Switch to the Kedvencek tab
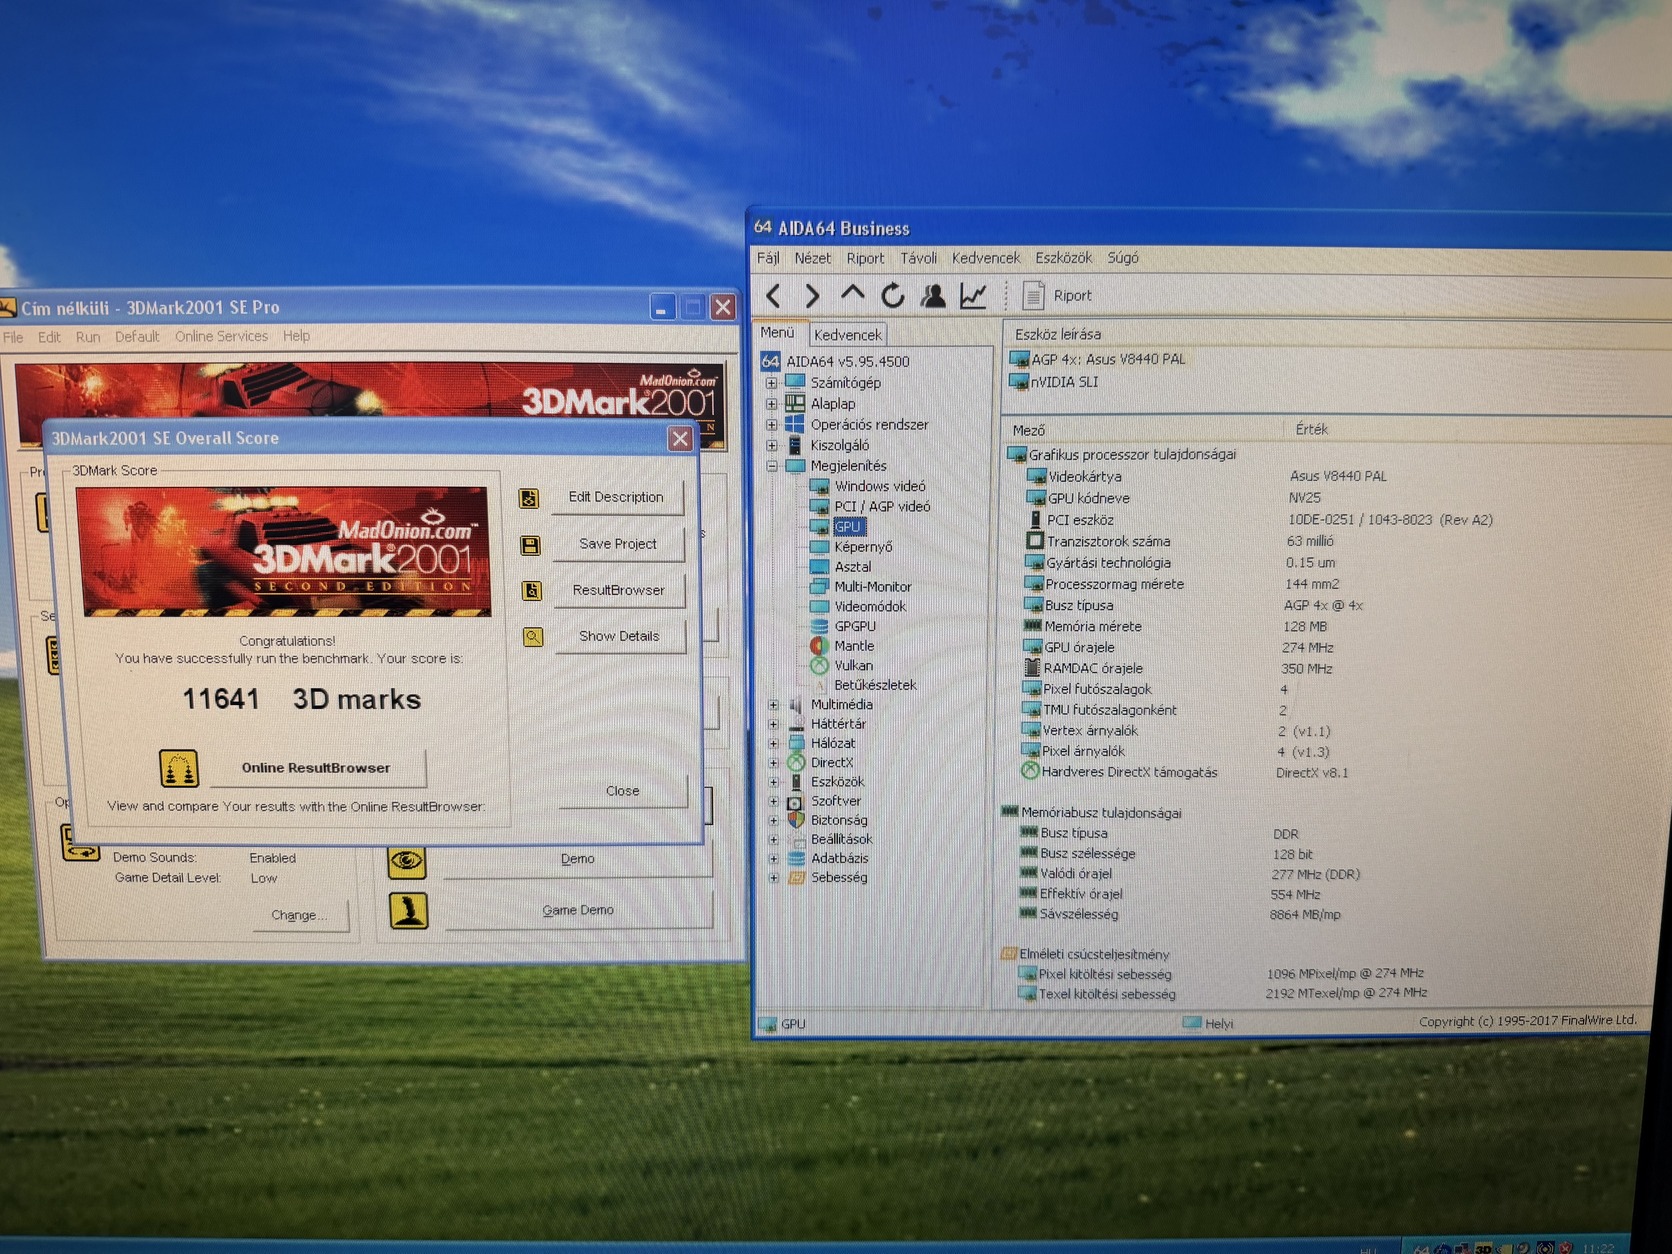The width and height of the screenshot is (1672, 1254). click(x=848, y=335)
